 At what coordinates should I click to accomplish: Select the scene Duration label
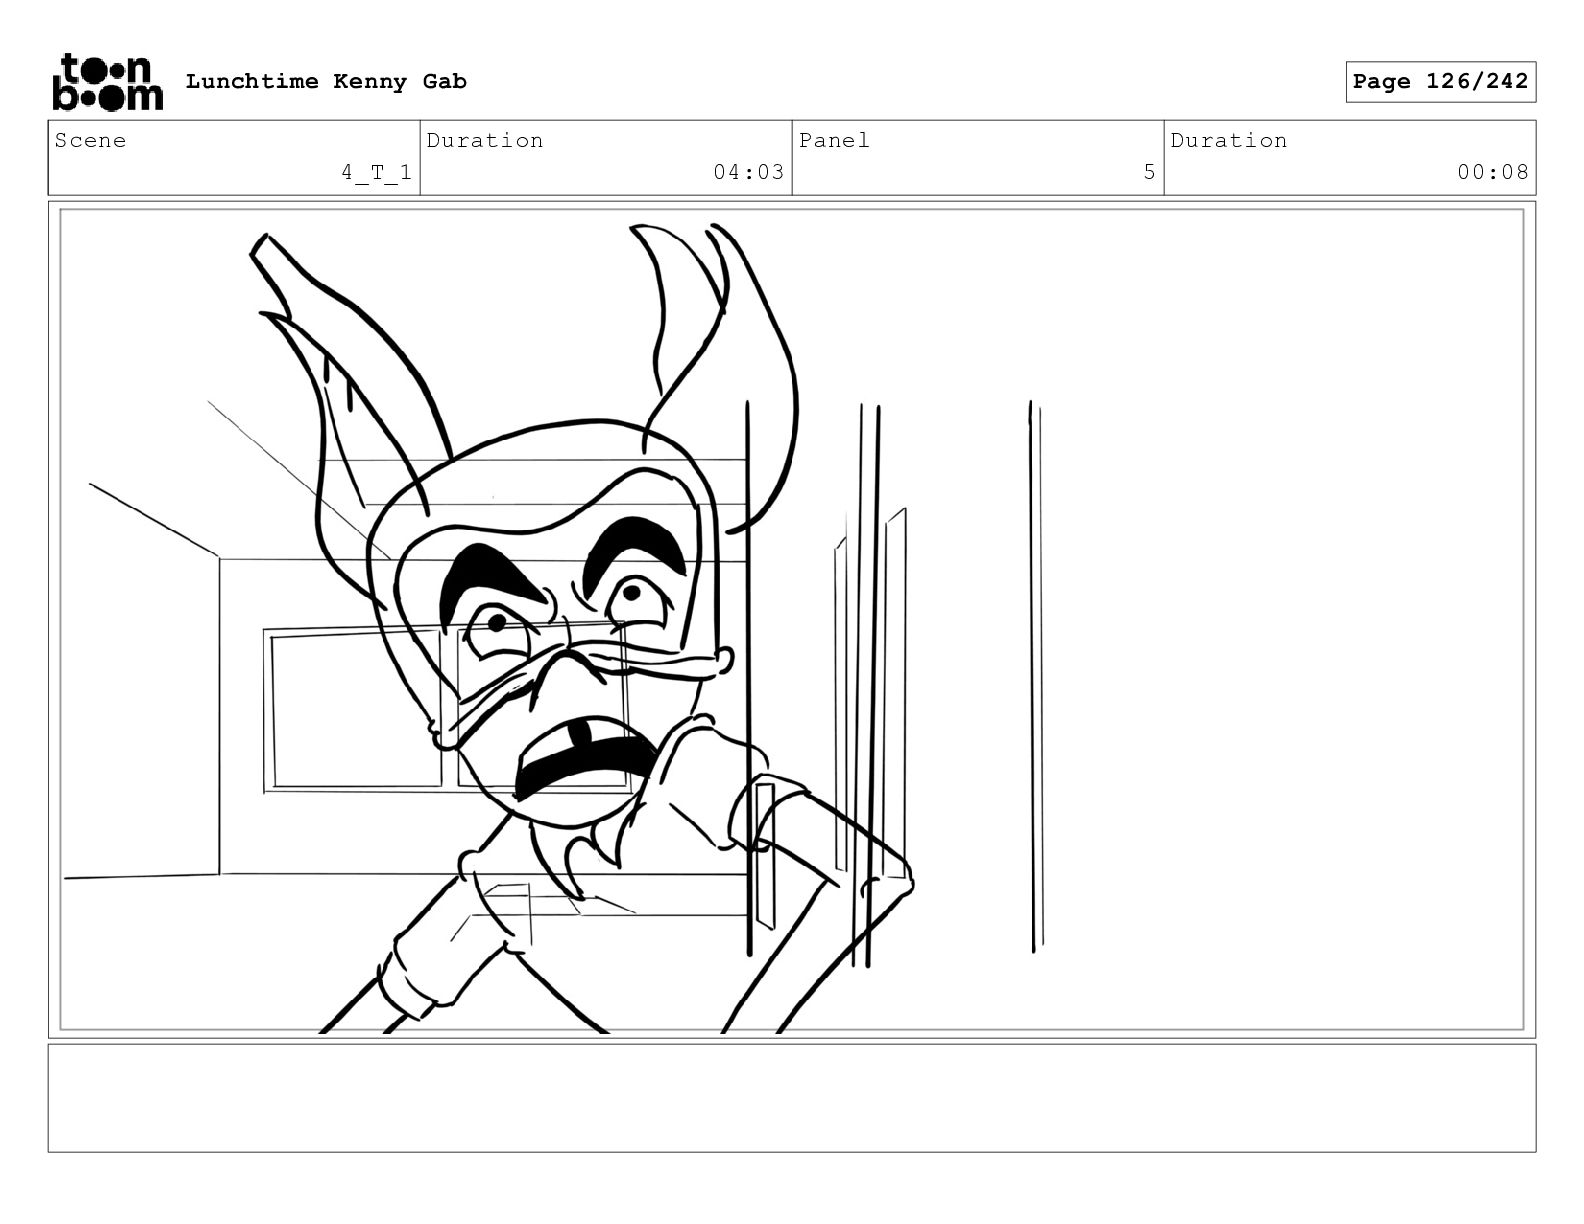[x=485, y=140]
